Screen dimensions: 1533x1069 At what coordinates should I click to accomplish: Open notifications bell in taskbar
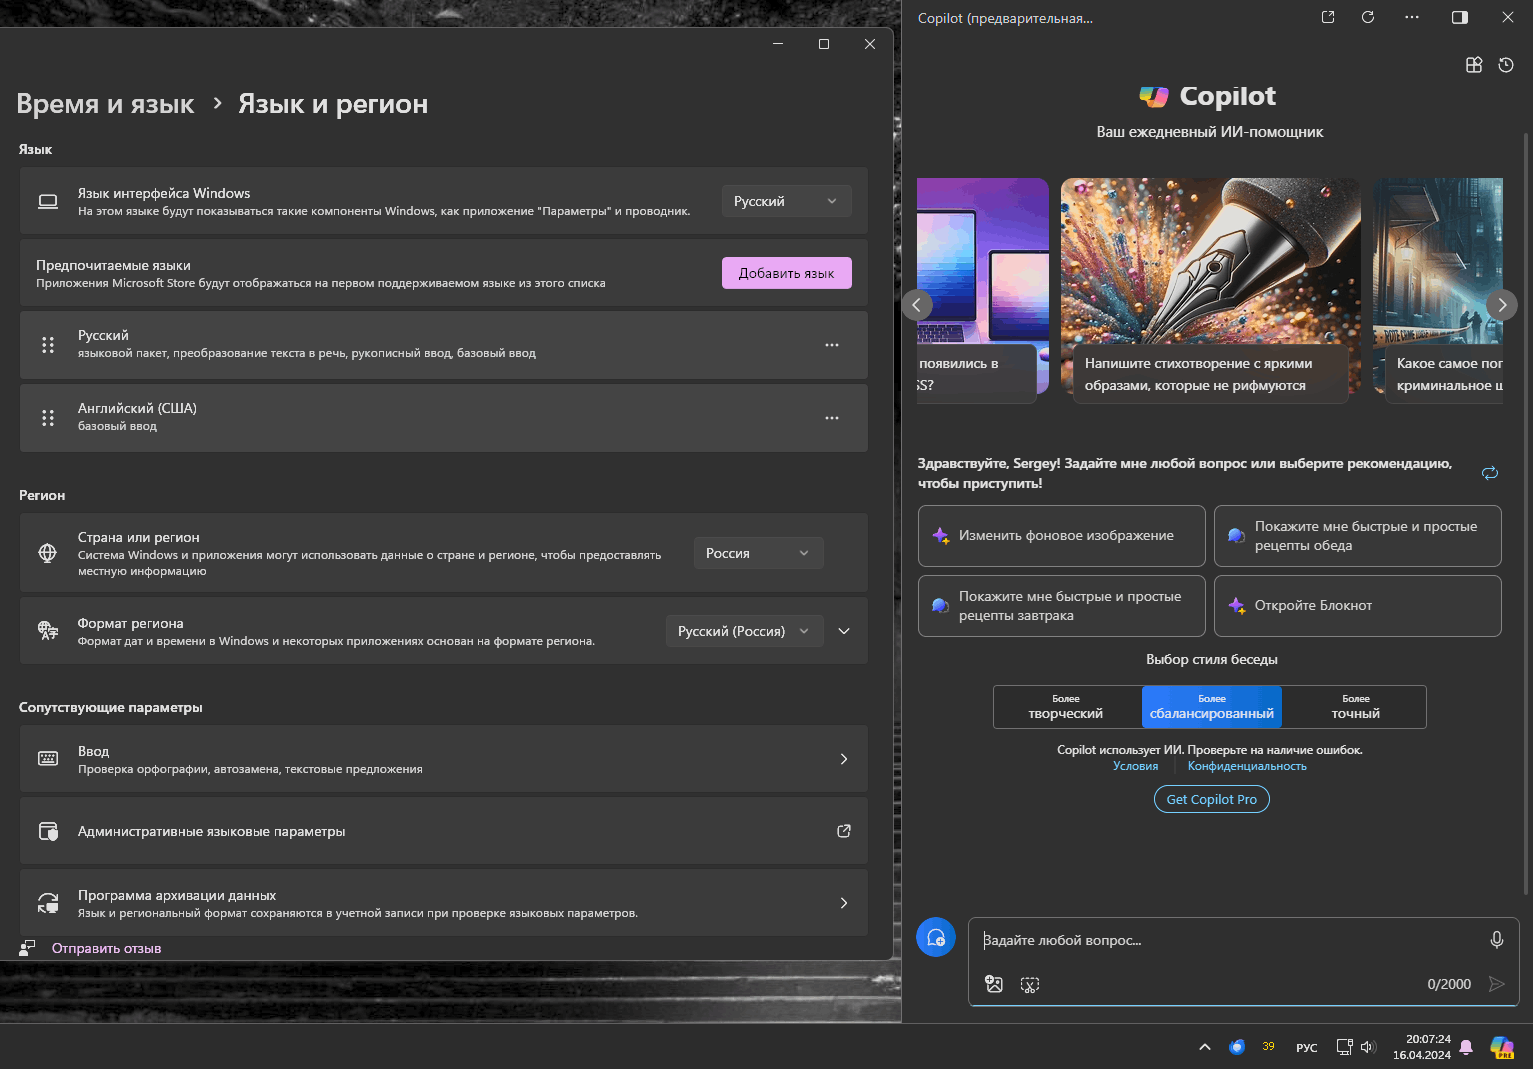coord(1466,1047)
